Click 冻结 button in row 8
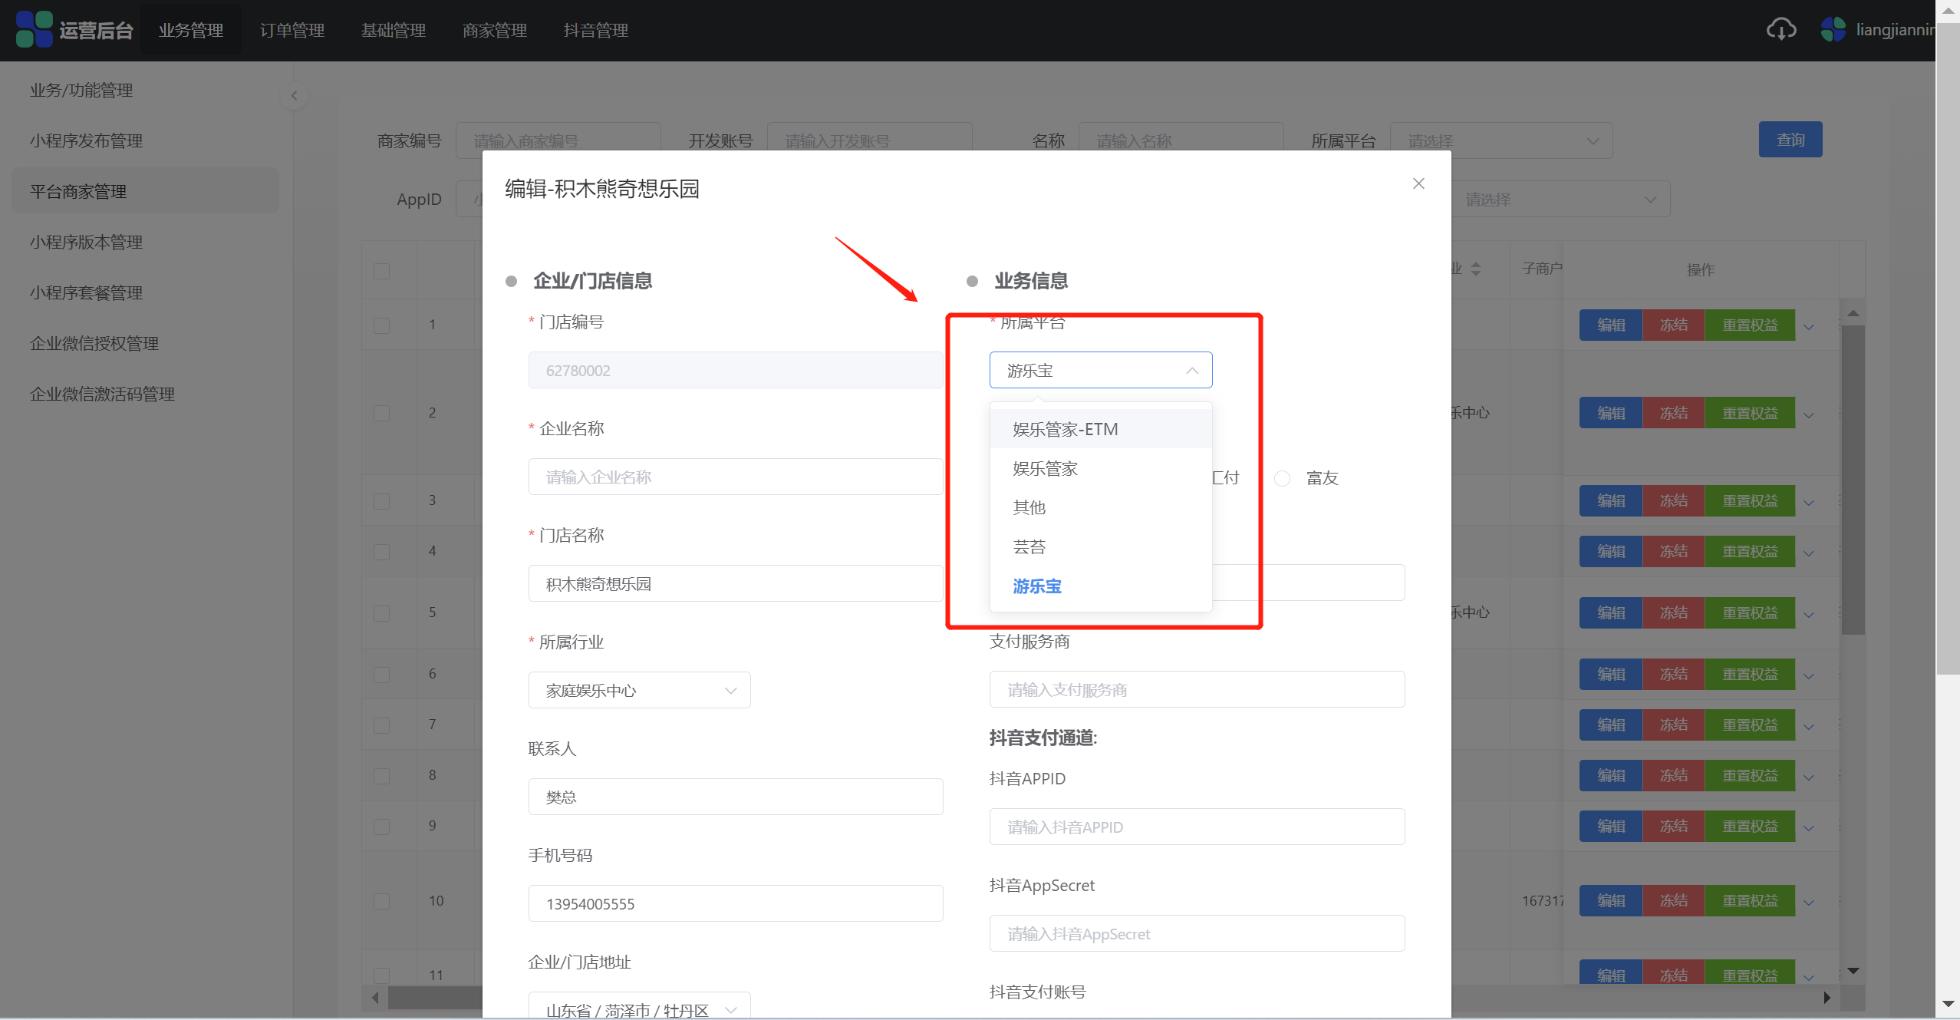Viewport: 1960px width, 1020px height. tap(1673, 776)
